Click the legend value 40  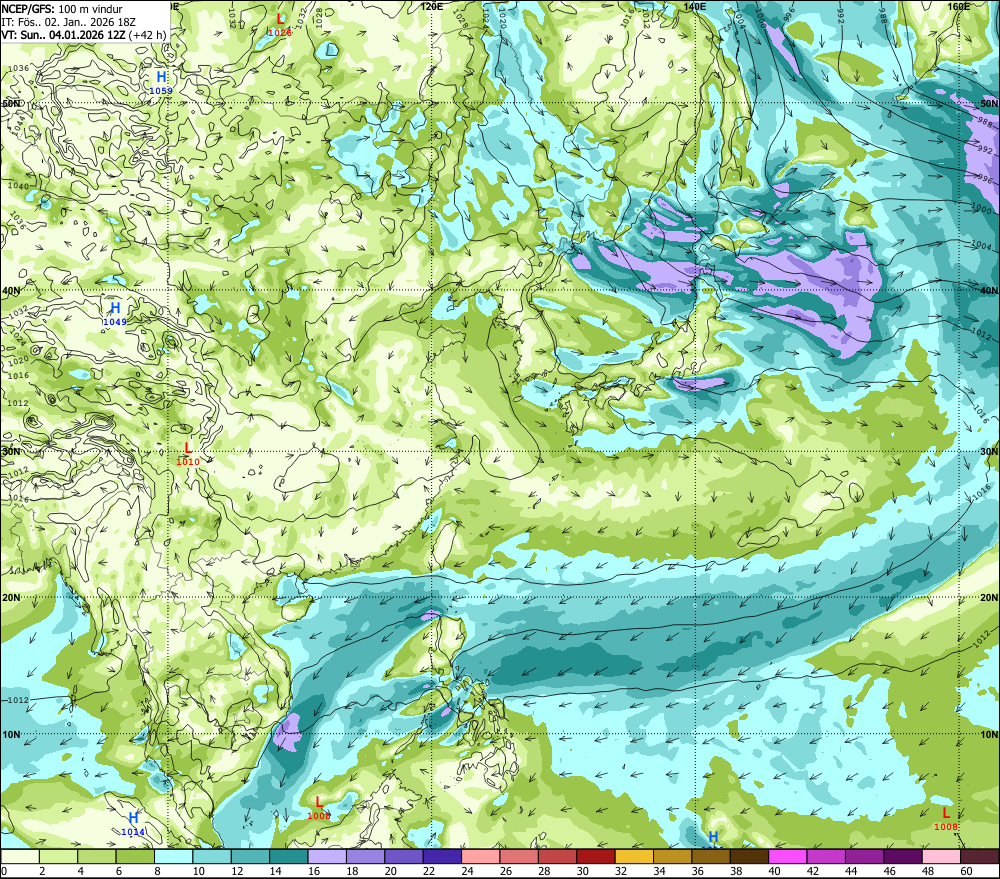[774, 871]
